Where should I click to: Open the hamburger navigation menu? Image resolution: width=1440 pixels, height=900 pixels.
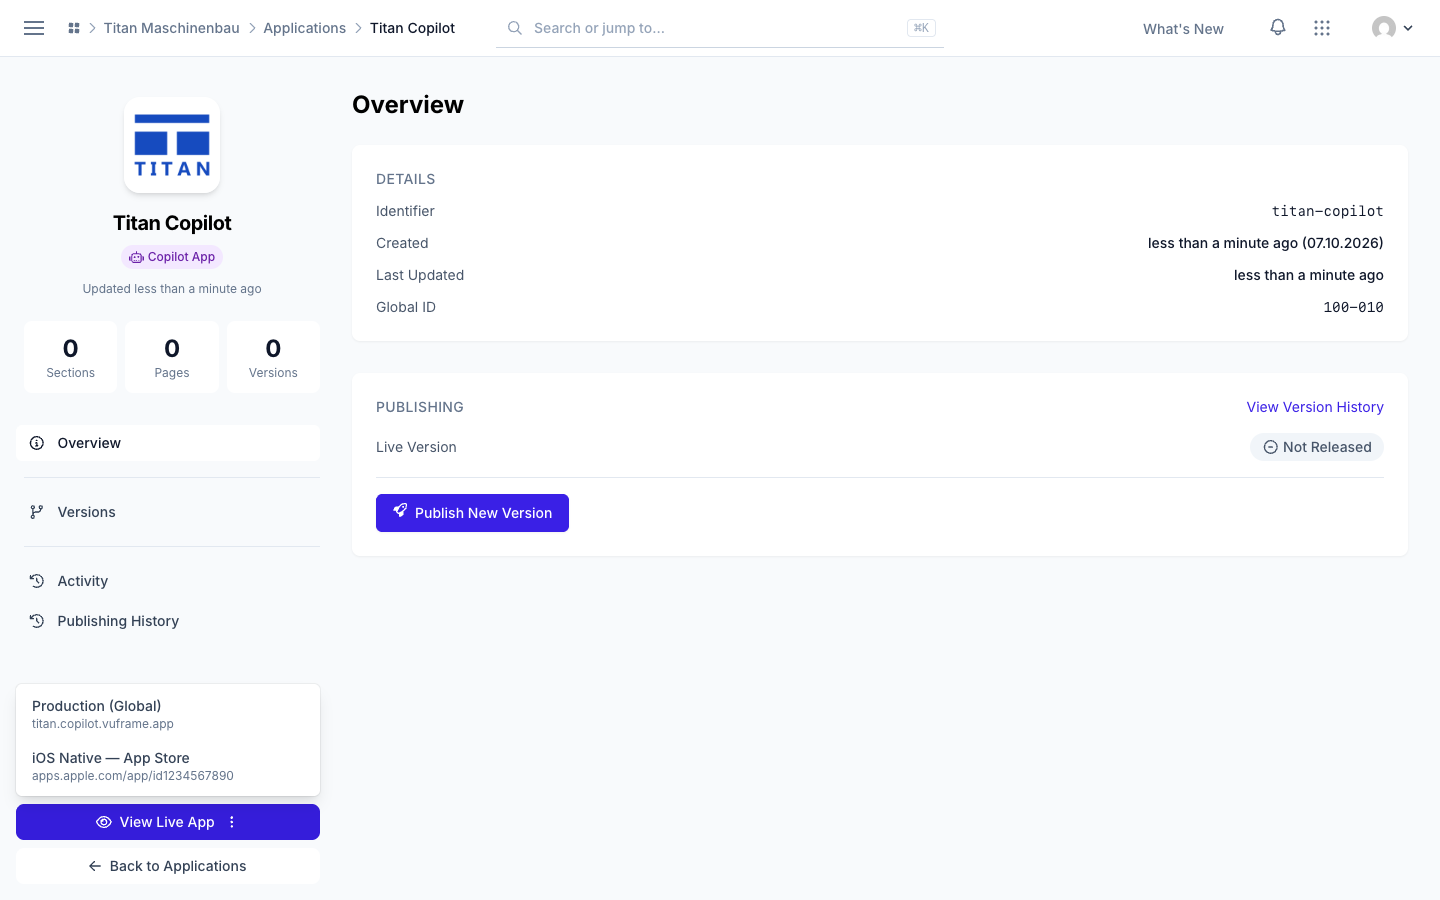pos(34,28)
